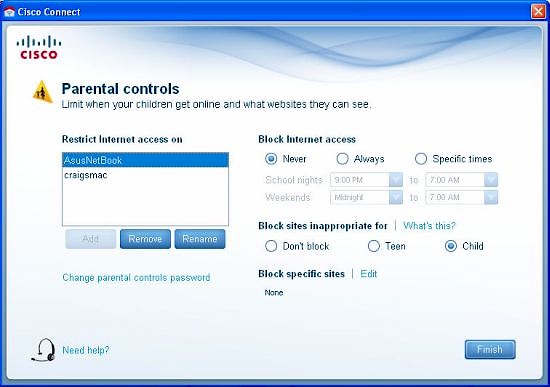Open the What's this? link
This screenshot has height=387, width=550.
tap(429, 226)
